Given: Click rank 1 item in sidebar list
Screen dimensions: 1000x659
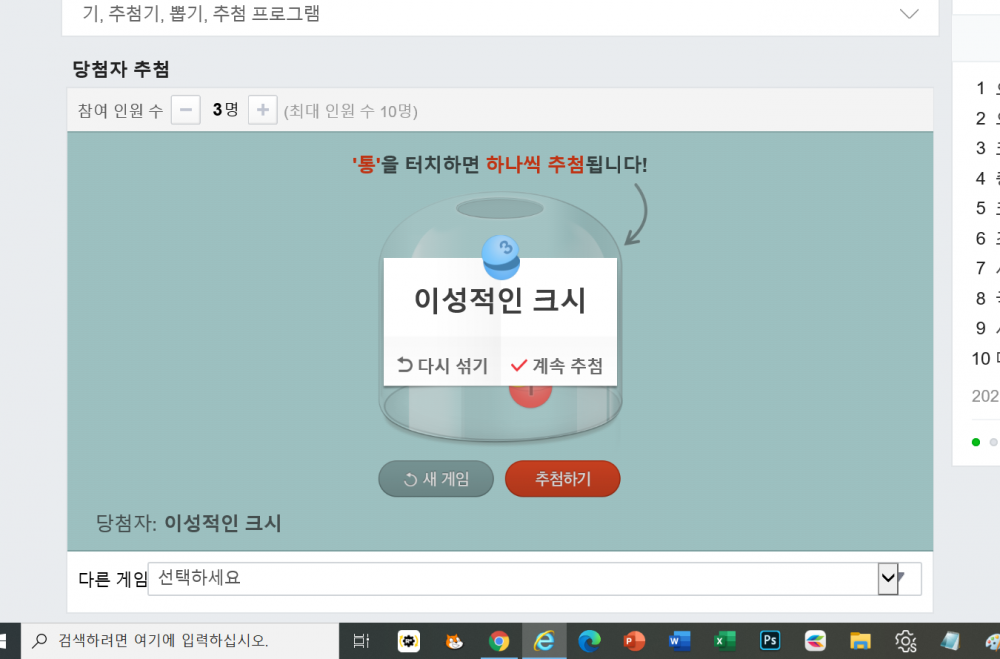Looking at the screenshot, I should (987, 88).
